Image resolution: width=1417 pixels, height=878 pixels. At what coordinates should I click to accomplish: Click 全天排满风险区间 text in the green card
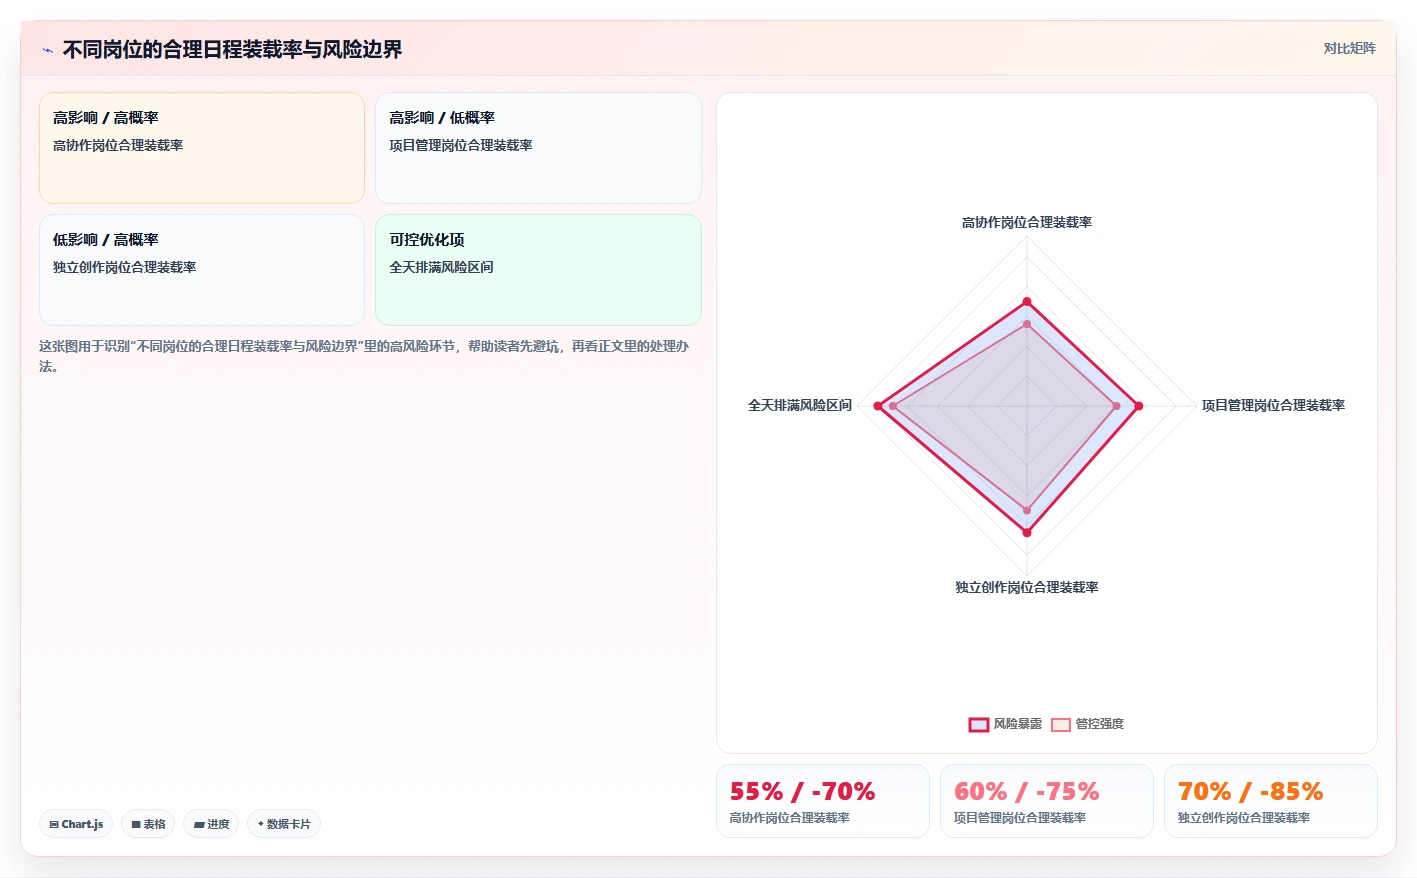[441, 267]
